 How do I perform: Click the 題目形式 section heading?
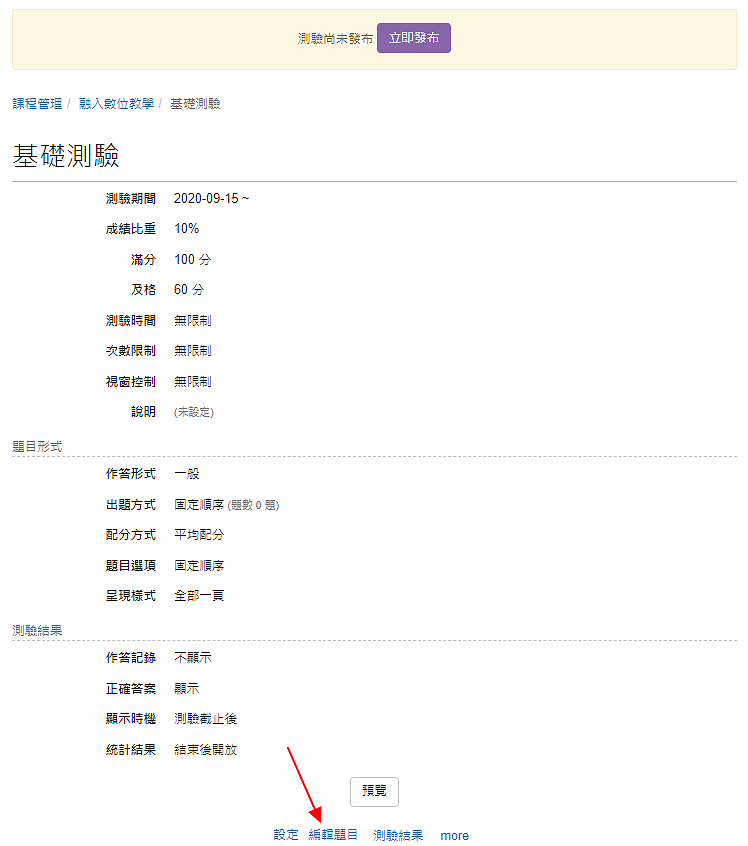coord(37,447)
